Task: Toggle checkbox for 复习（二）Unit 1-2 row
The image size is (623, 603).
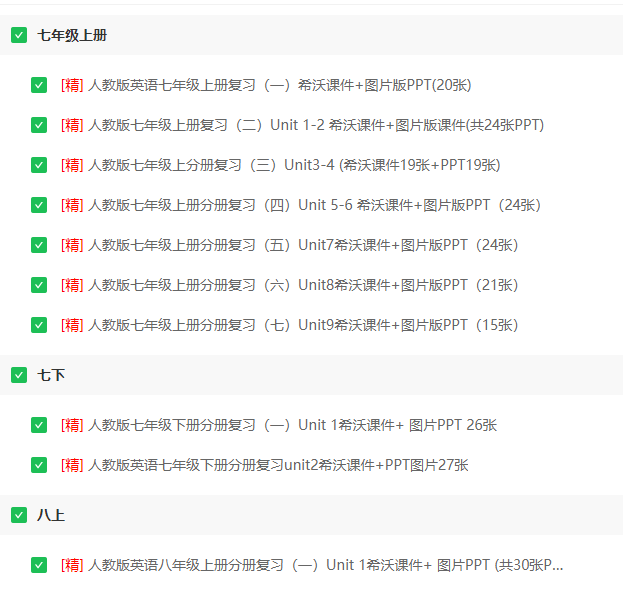Action: point(39,125)
